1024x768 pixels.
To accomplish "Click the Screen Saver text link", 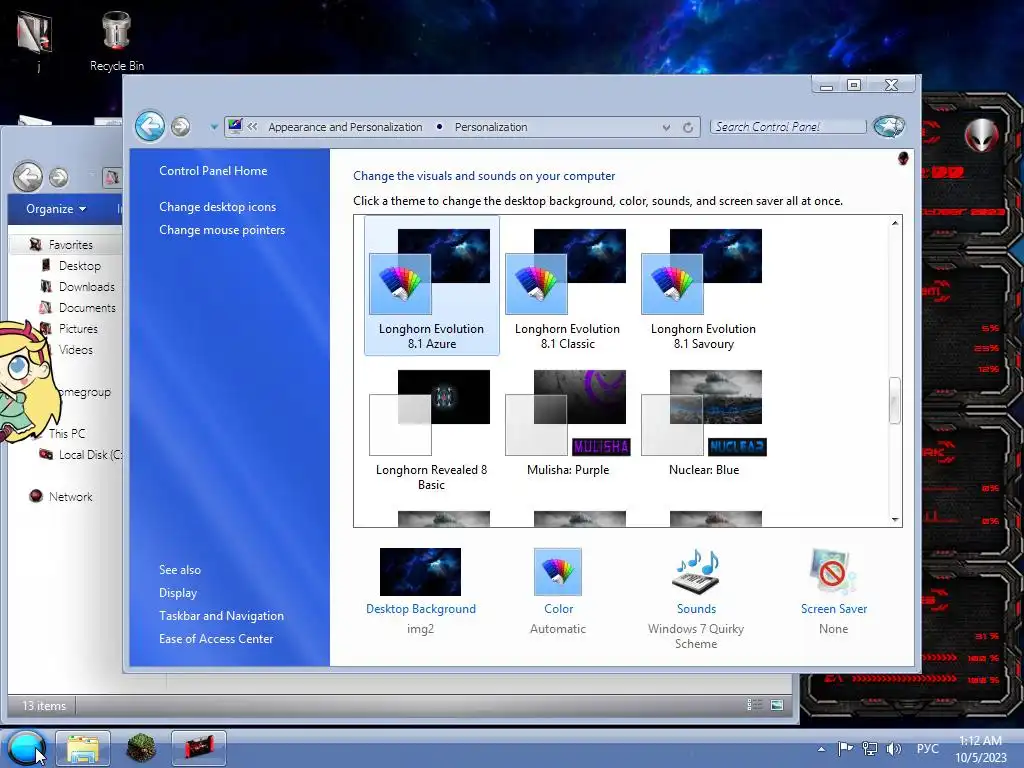I will 834,609.
